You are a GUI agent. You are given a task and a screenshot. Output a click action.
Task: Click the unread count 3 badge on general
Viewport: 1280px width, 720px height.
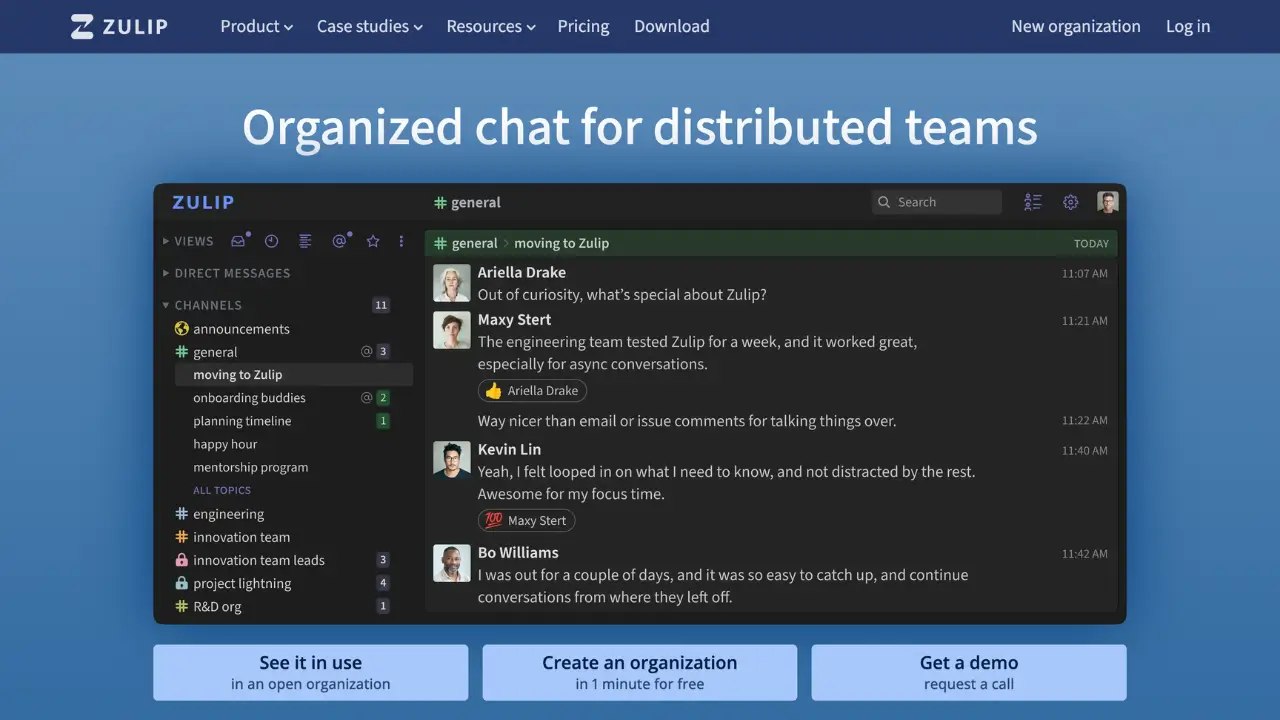(383, 352)
